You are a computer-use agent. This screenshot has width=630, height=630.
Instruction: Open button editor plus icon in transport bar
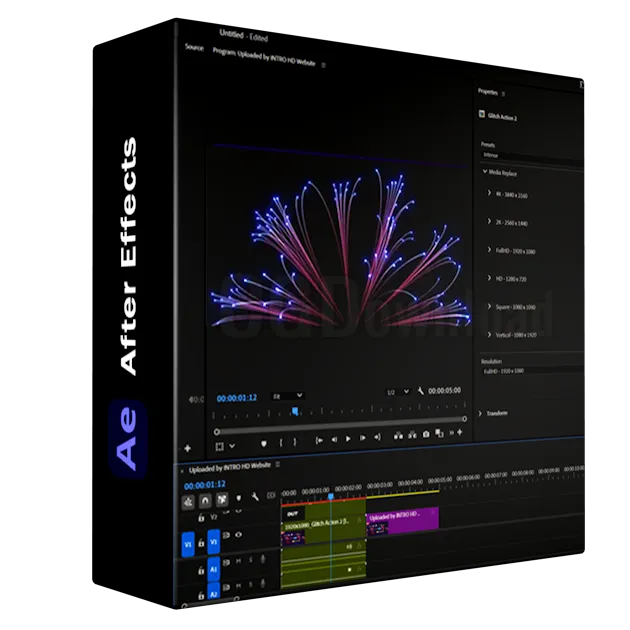[460, 432]
